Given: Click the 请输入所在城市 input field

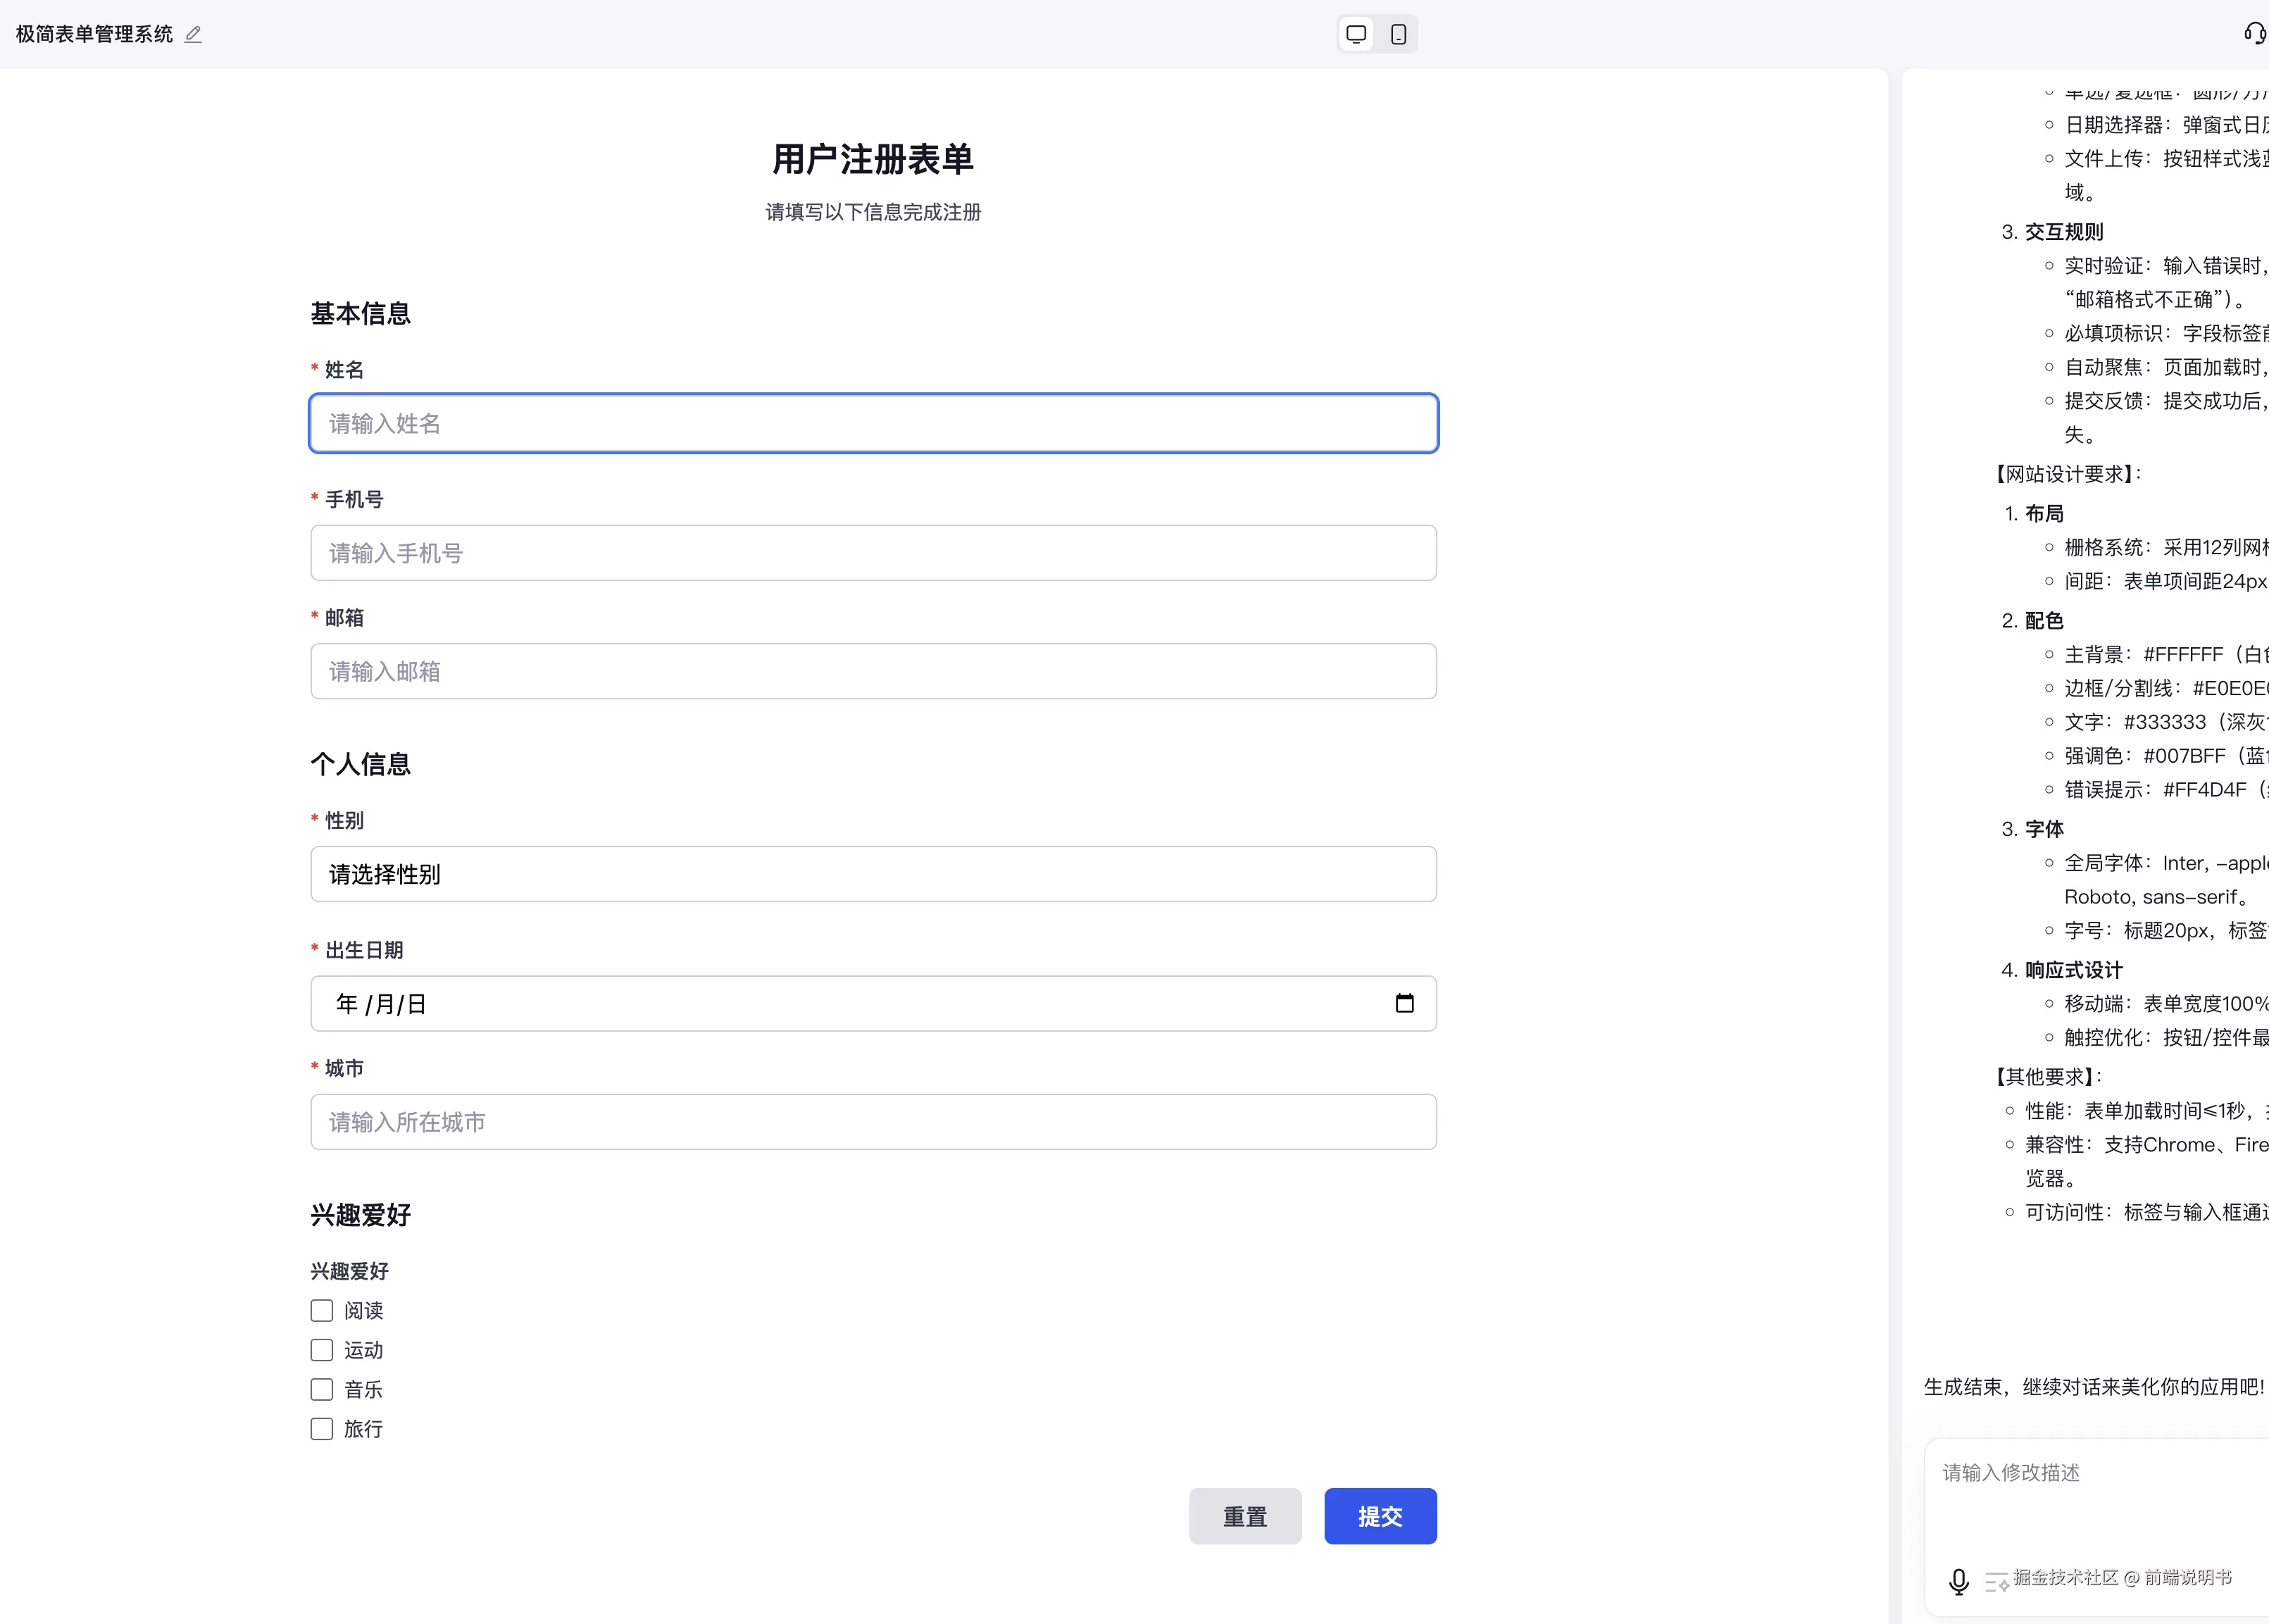Looking at the screenshot, I should pos(873,1122).
